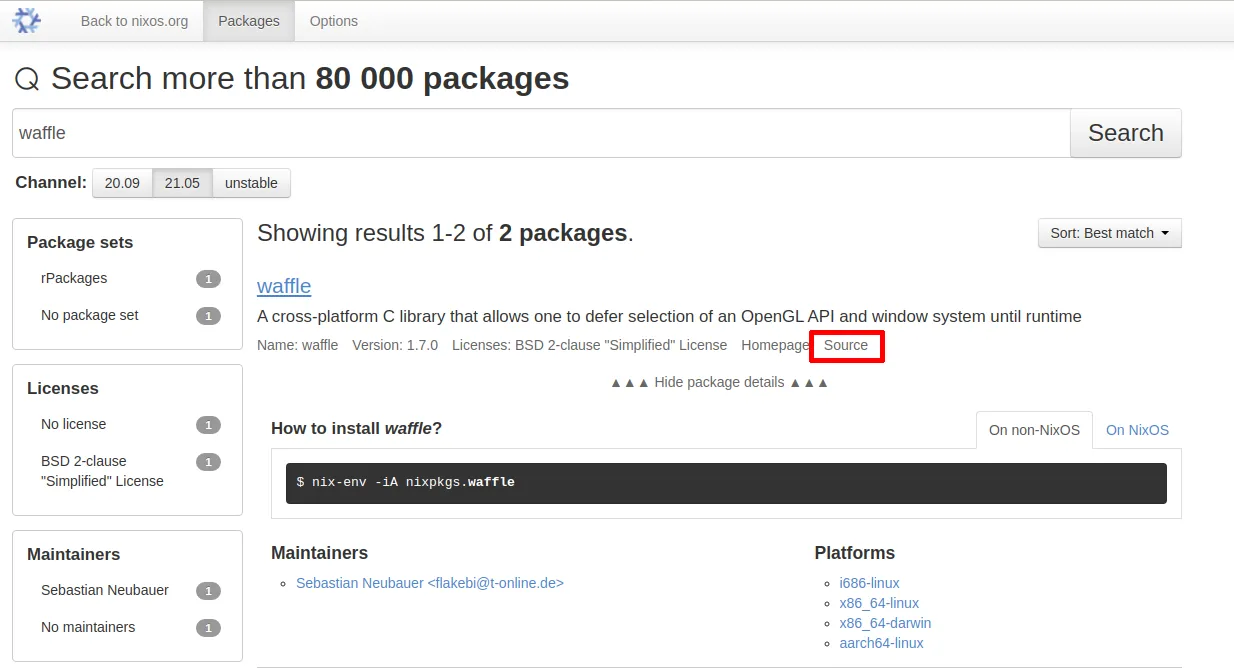
Task: Filter by rPackages package set
Action: point(74,278)
